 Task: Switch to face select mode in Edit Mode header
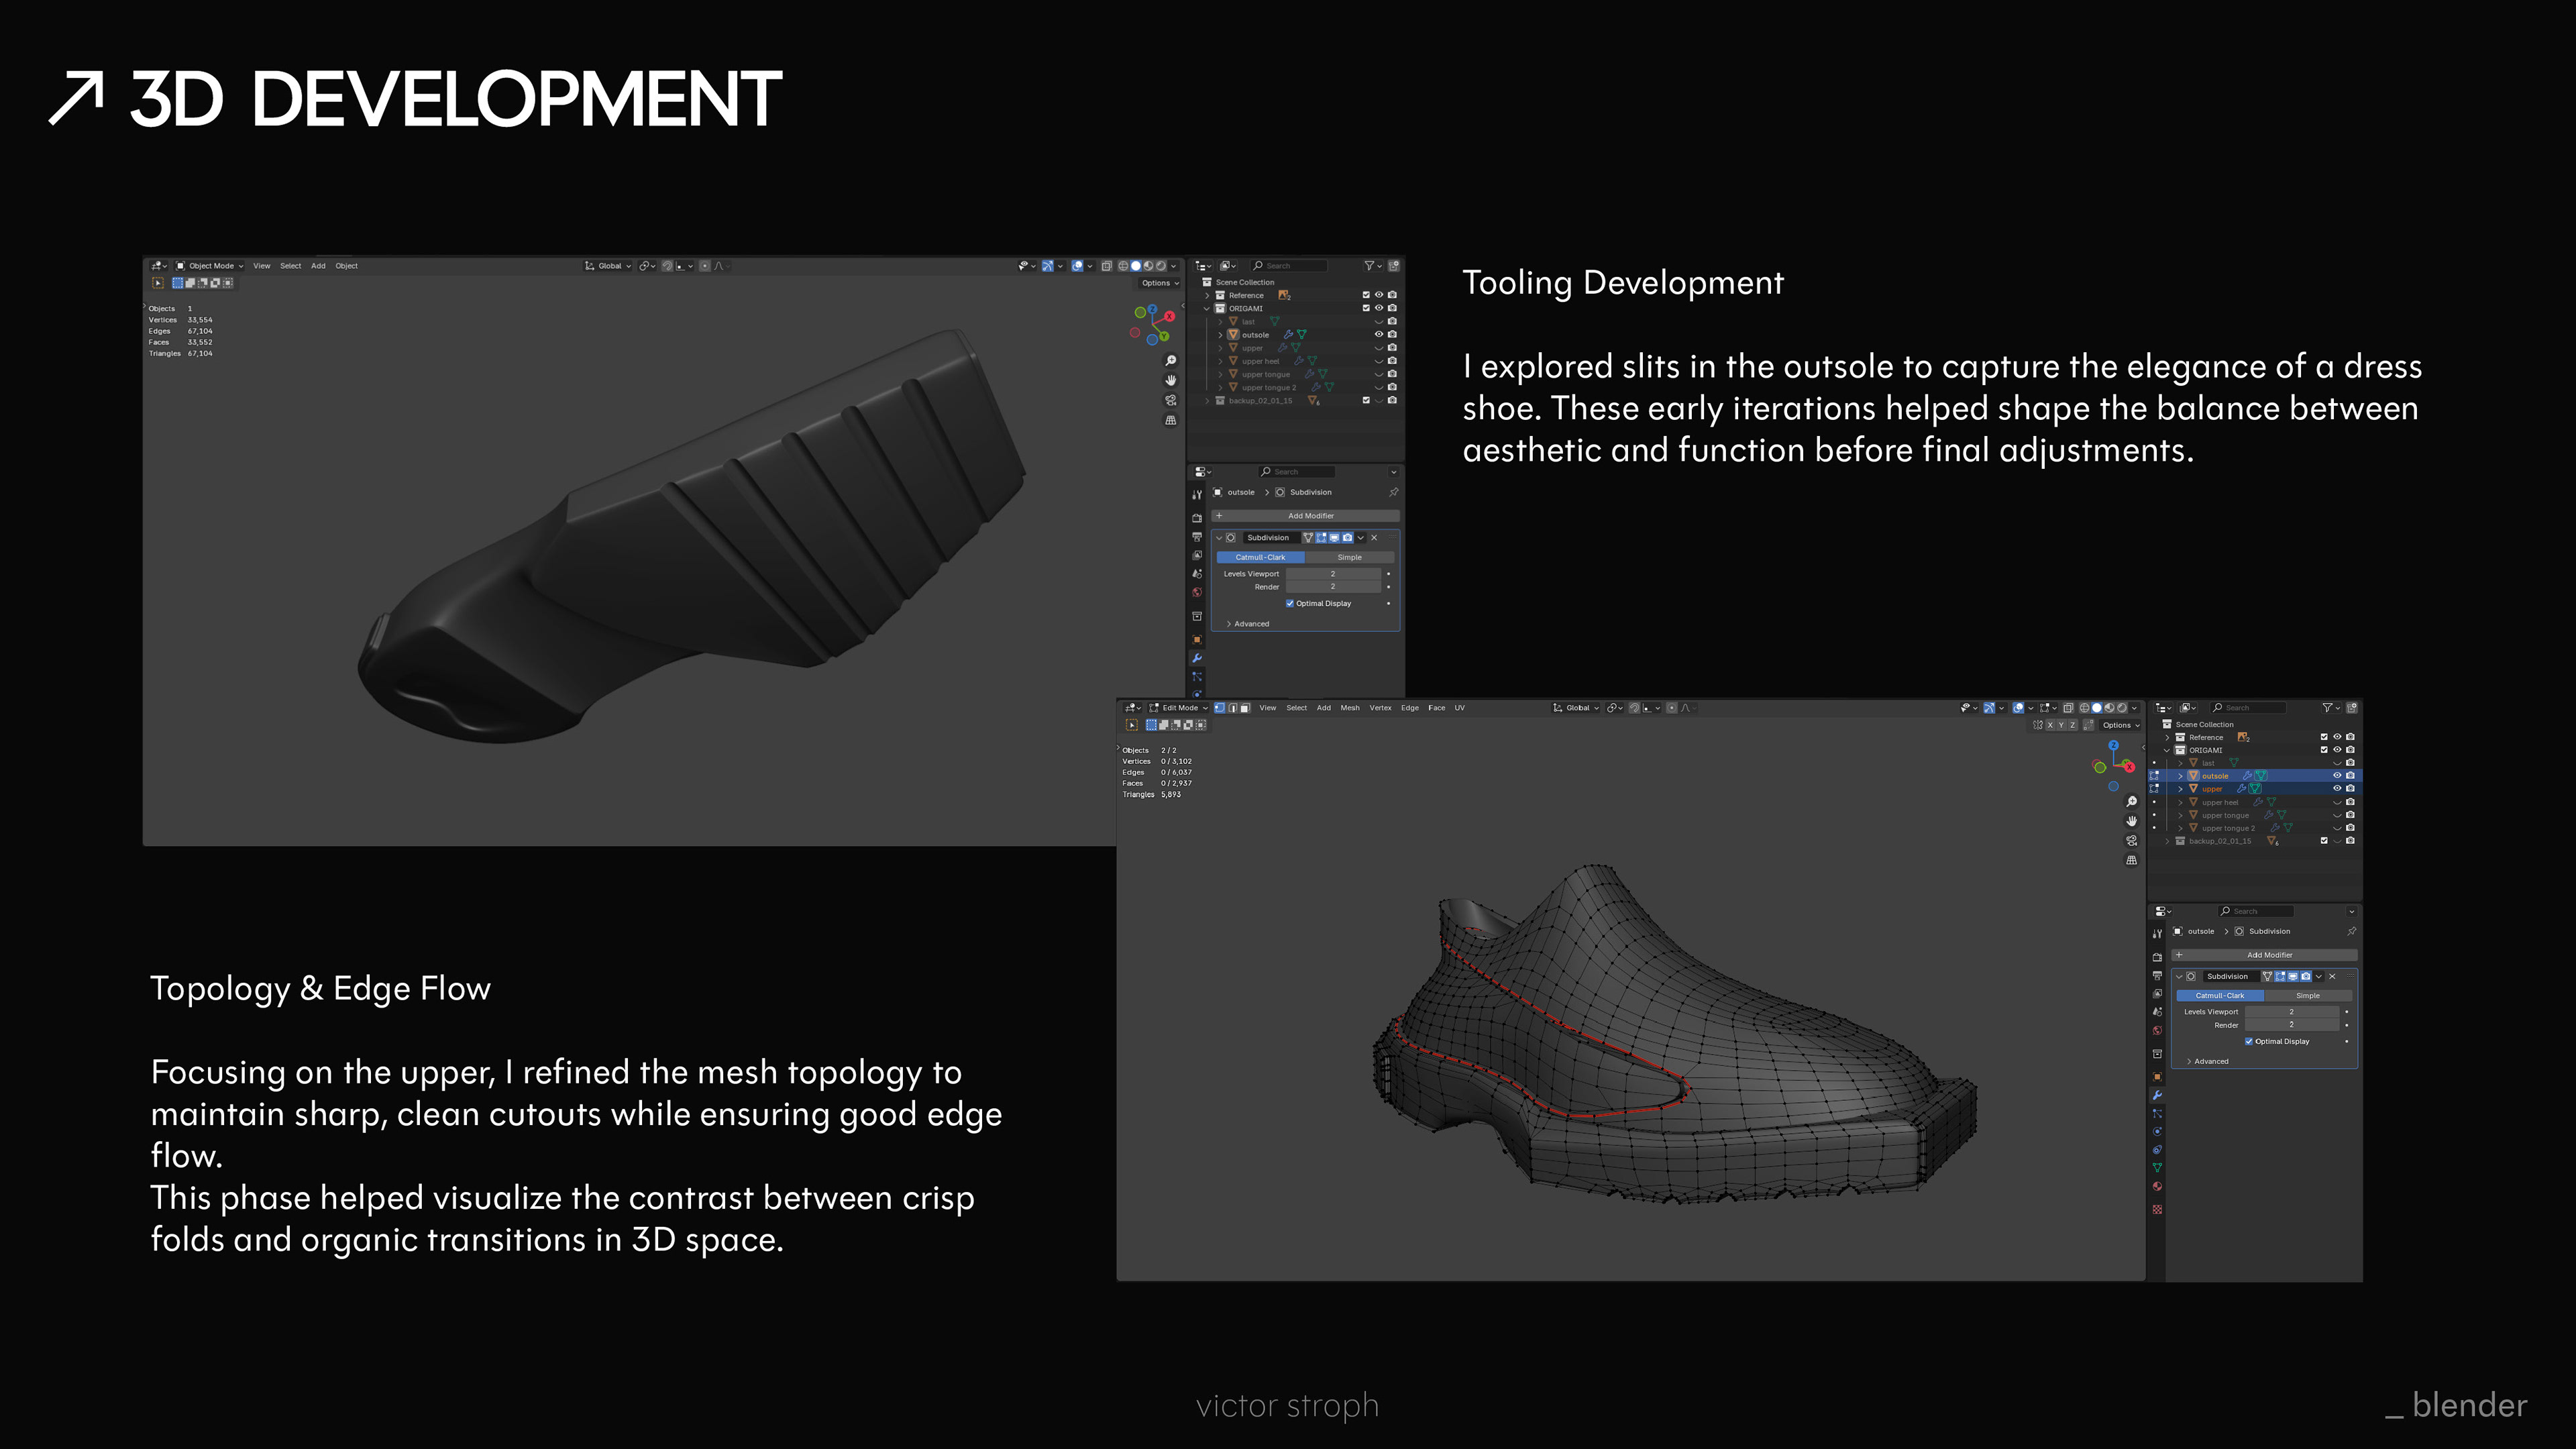(x=1245, y=708)
